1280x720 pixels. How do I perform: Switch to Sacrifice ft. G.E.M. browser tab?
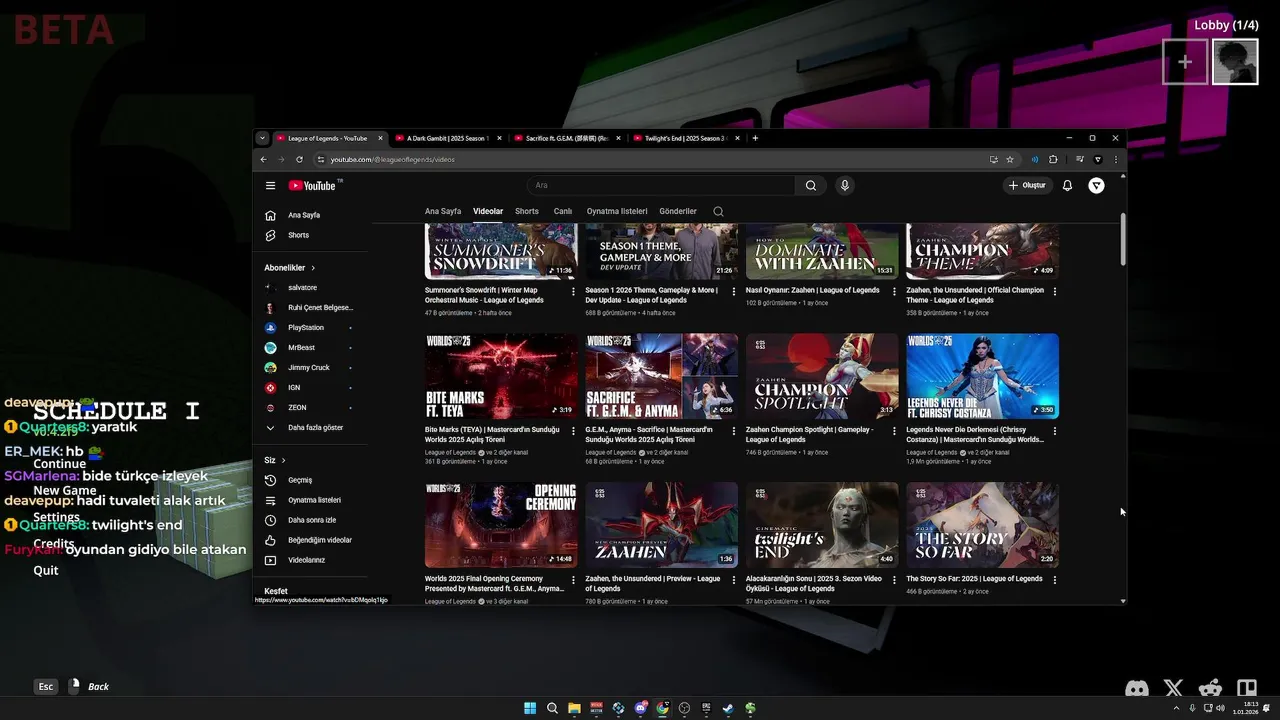coord(567,138)
